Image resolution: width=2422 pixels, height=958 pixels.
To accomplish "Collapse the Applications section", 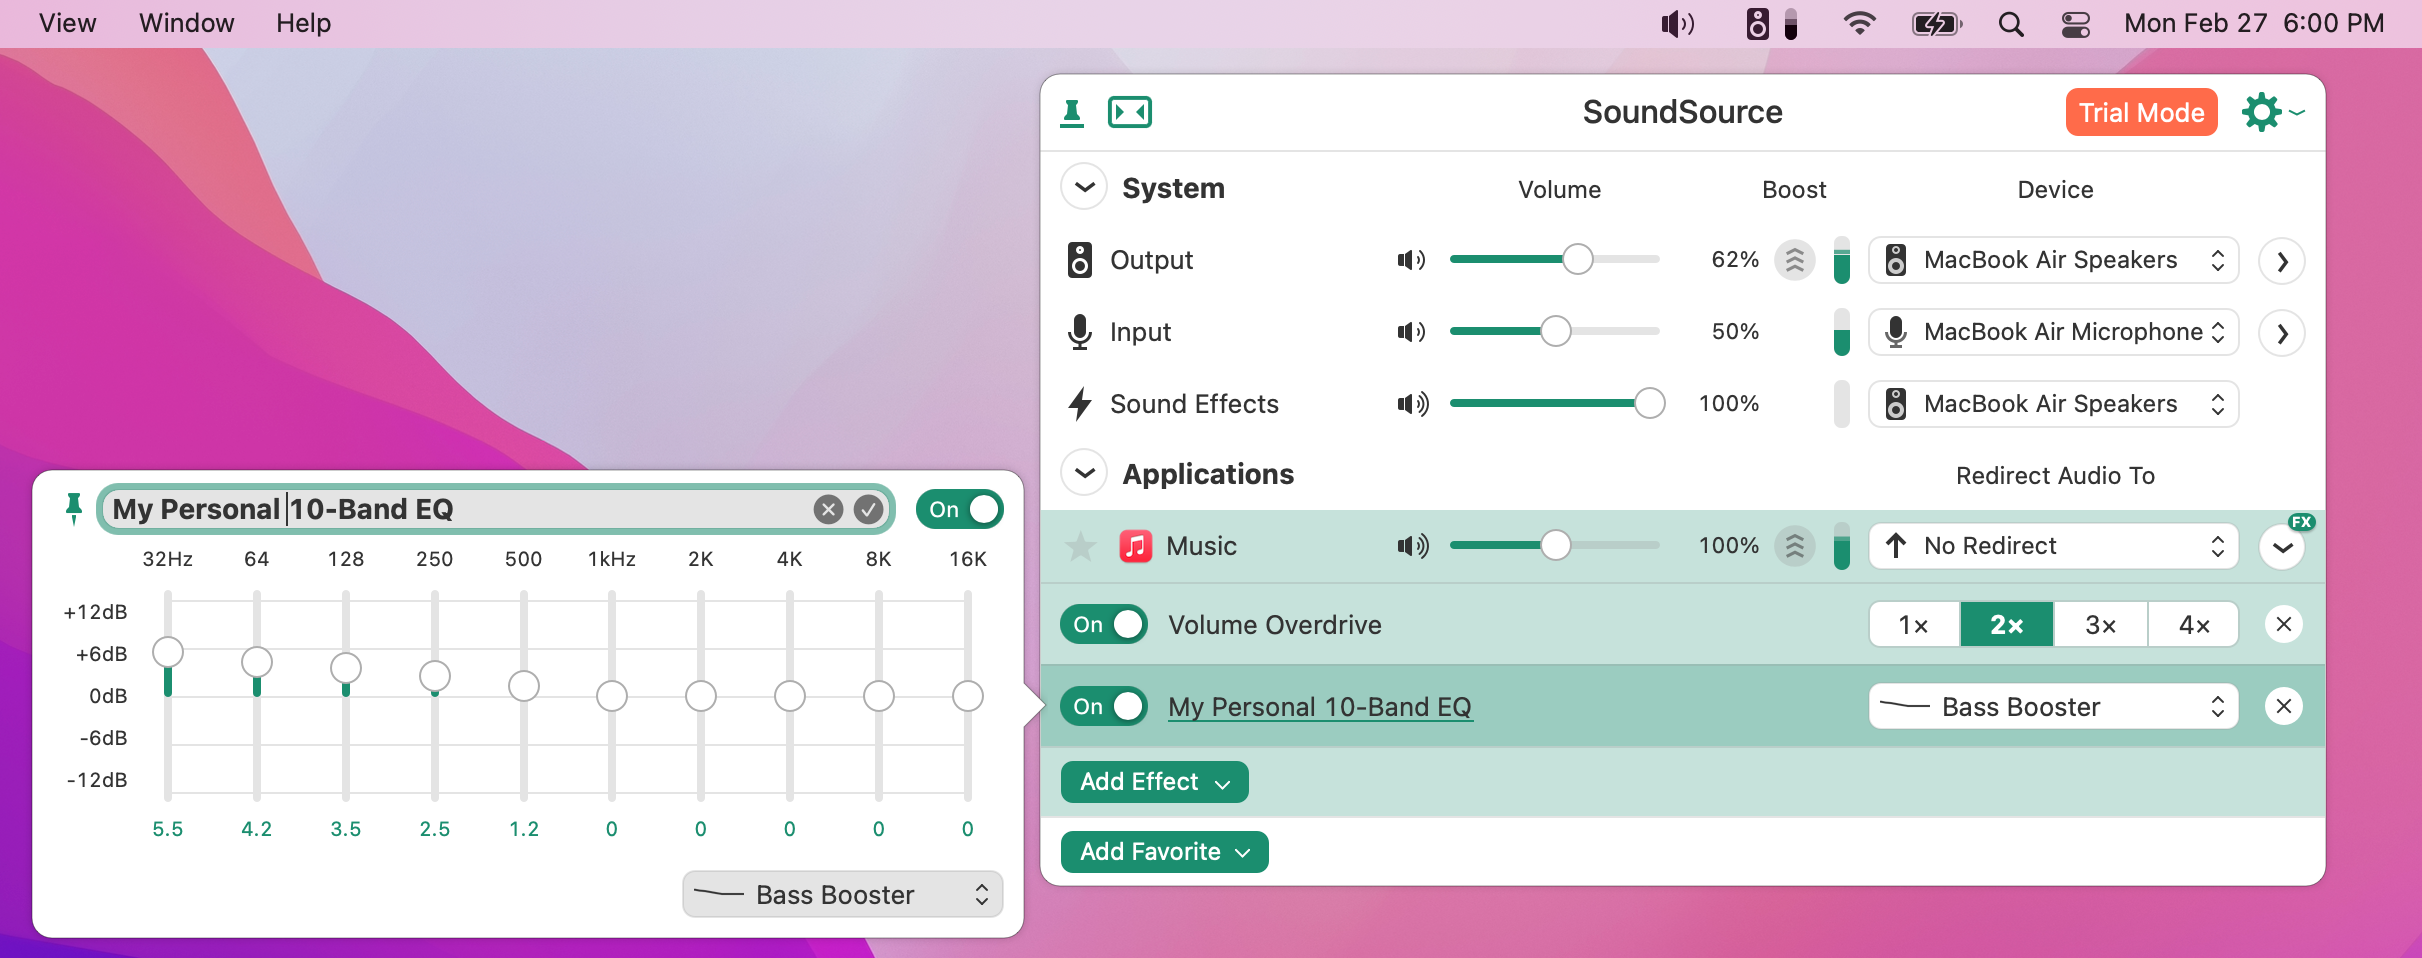I will pos(1084,473).
